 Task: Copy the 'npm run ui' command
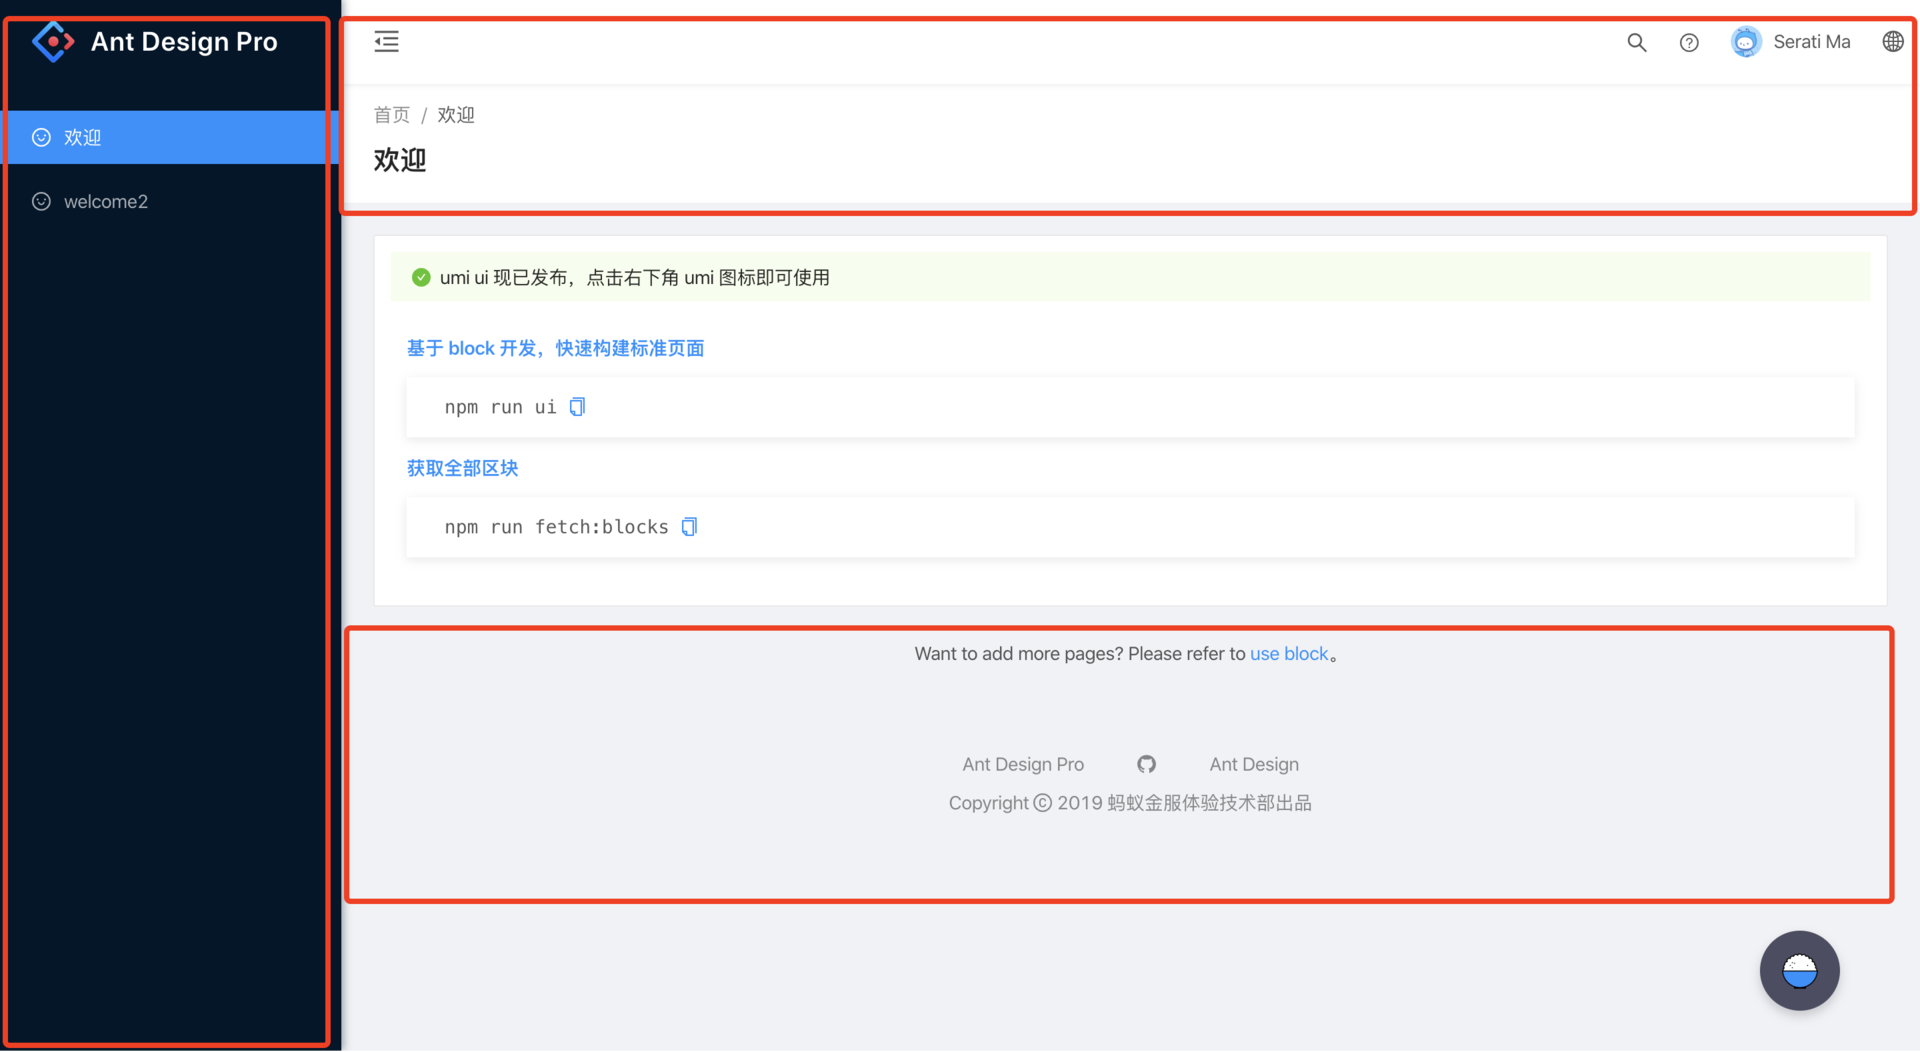577,407
